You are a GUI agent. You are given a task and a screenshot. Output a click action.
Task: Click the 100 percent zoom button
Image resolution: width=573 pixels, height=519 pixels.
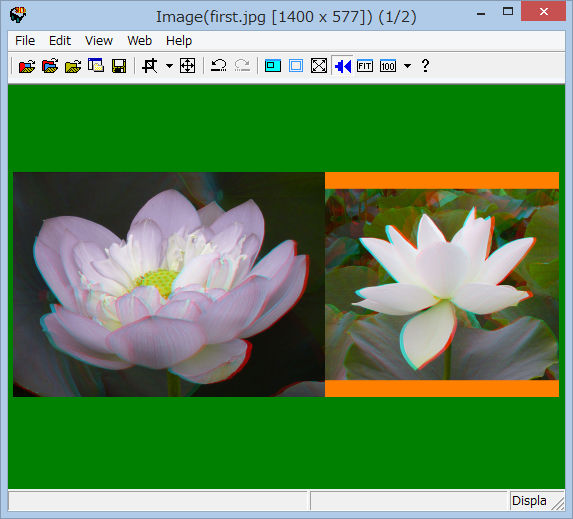(x=388, y=66)
